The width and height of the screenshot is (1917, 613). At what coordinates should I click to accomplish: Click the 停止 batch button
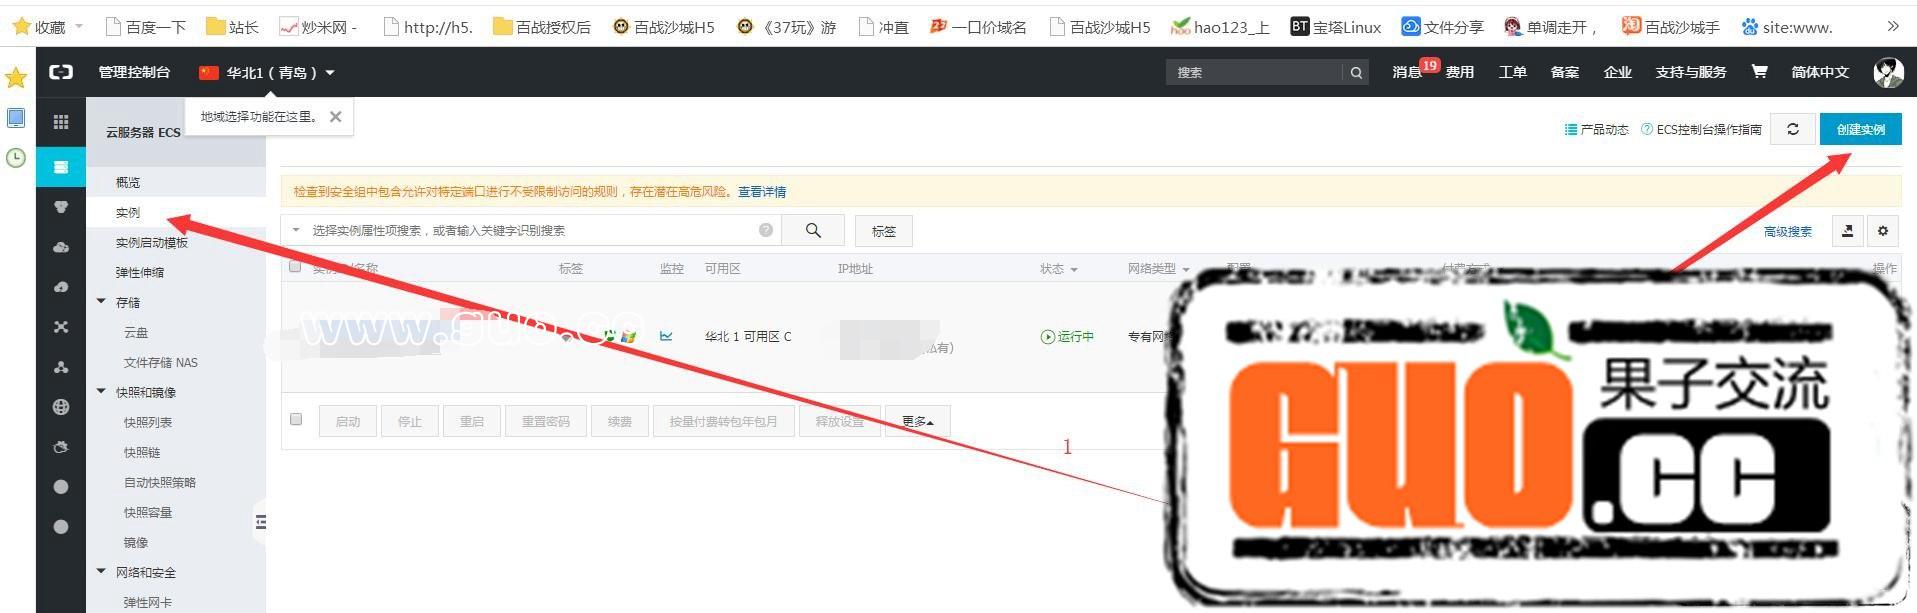click(x=410, y=421)
